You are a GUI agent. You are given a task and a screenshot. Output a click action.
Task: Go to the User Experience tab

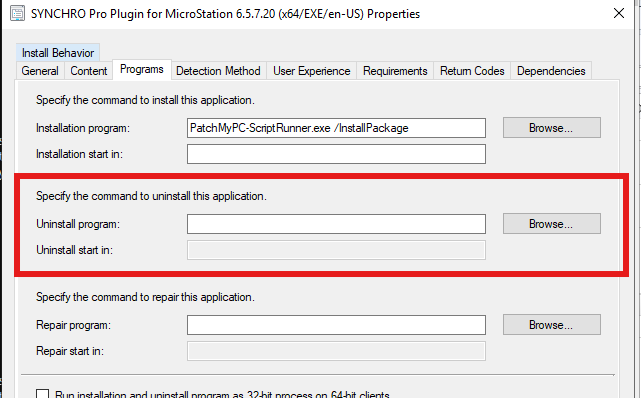(x=312, y=71)
